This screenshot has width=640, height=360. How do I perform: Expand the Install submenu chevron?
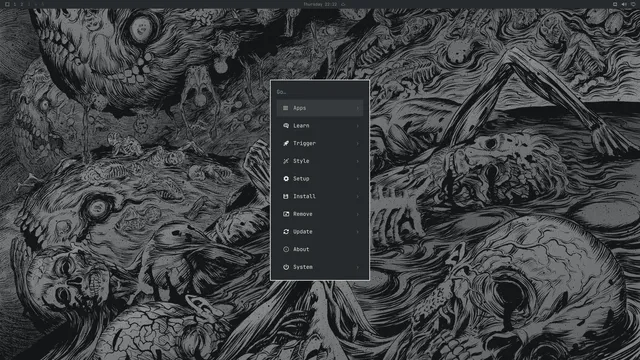coord(358,196)
